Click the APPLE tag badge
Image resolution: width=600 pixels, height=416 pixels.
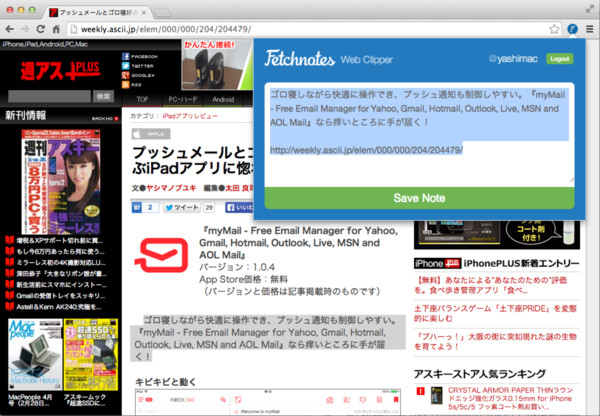[x=151, y=134]
